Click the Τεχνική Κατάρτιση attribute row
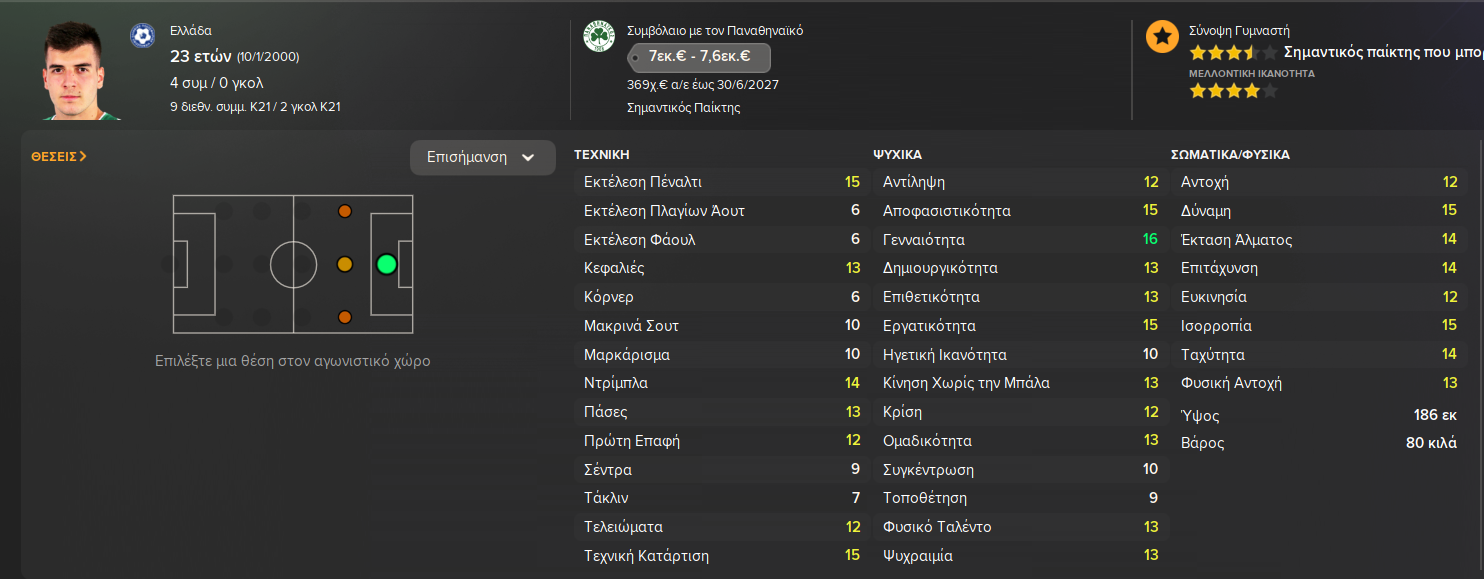The width and height of the screenshot is (1484, 579). tap(717, 555)
